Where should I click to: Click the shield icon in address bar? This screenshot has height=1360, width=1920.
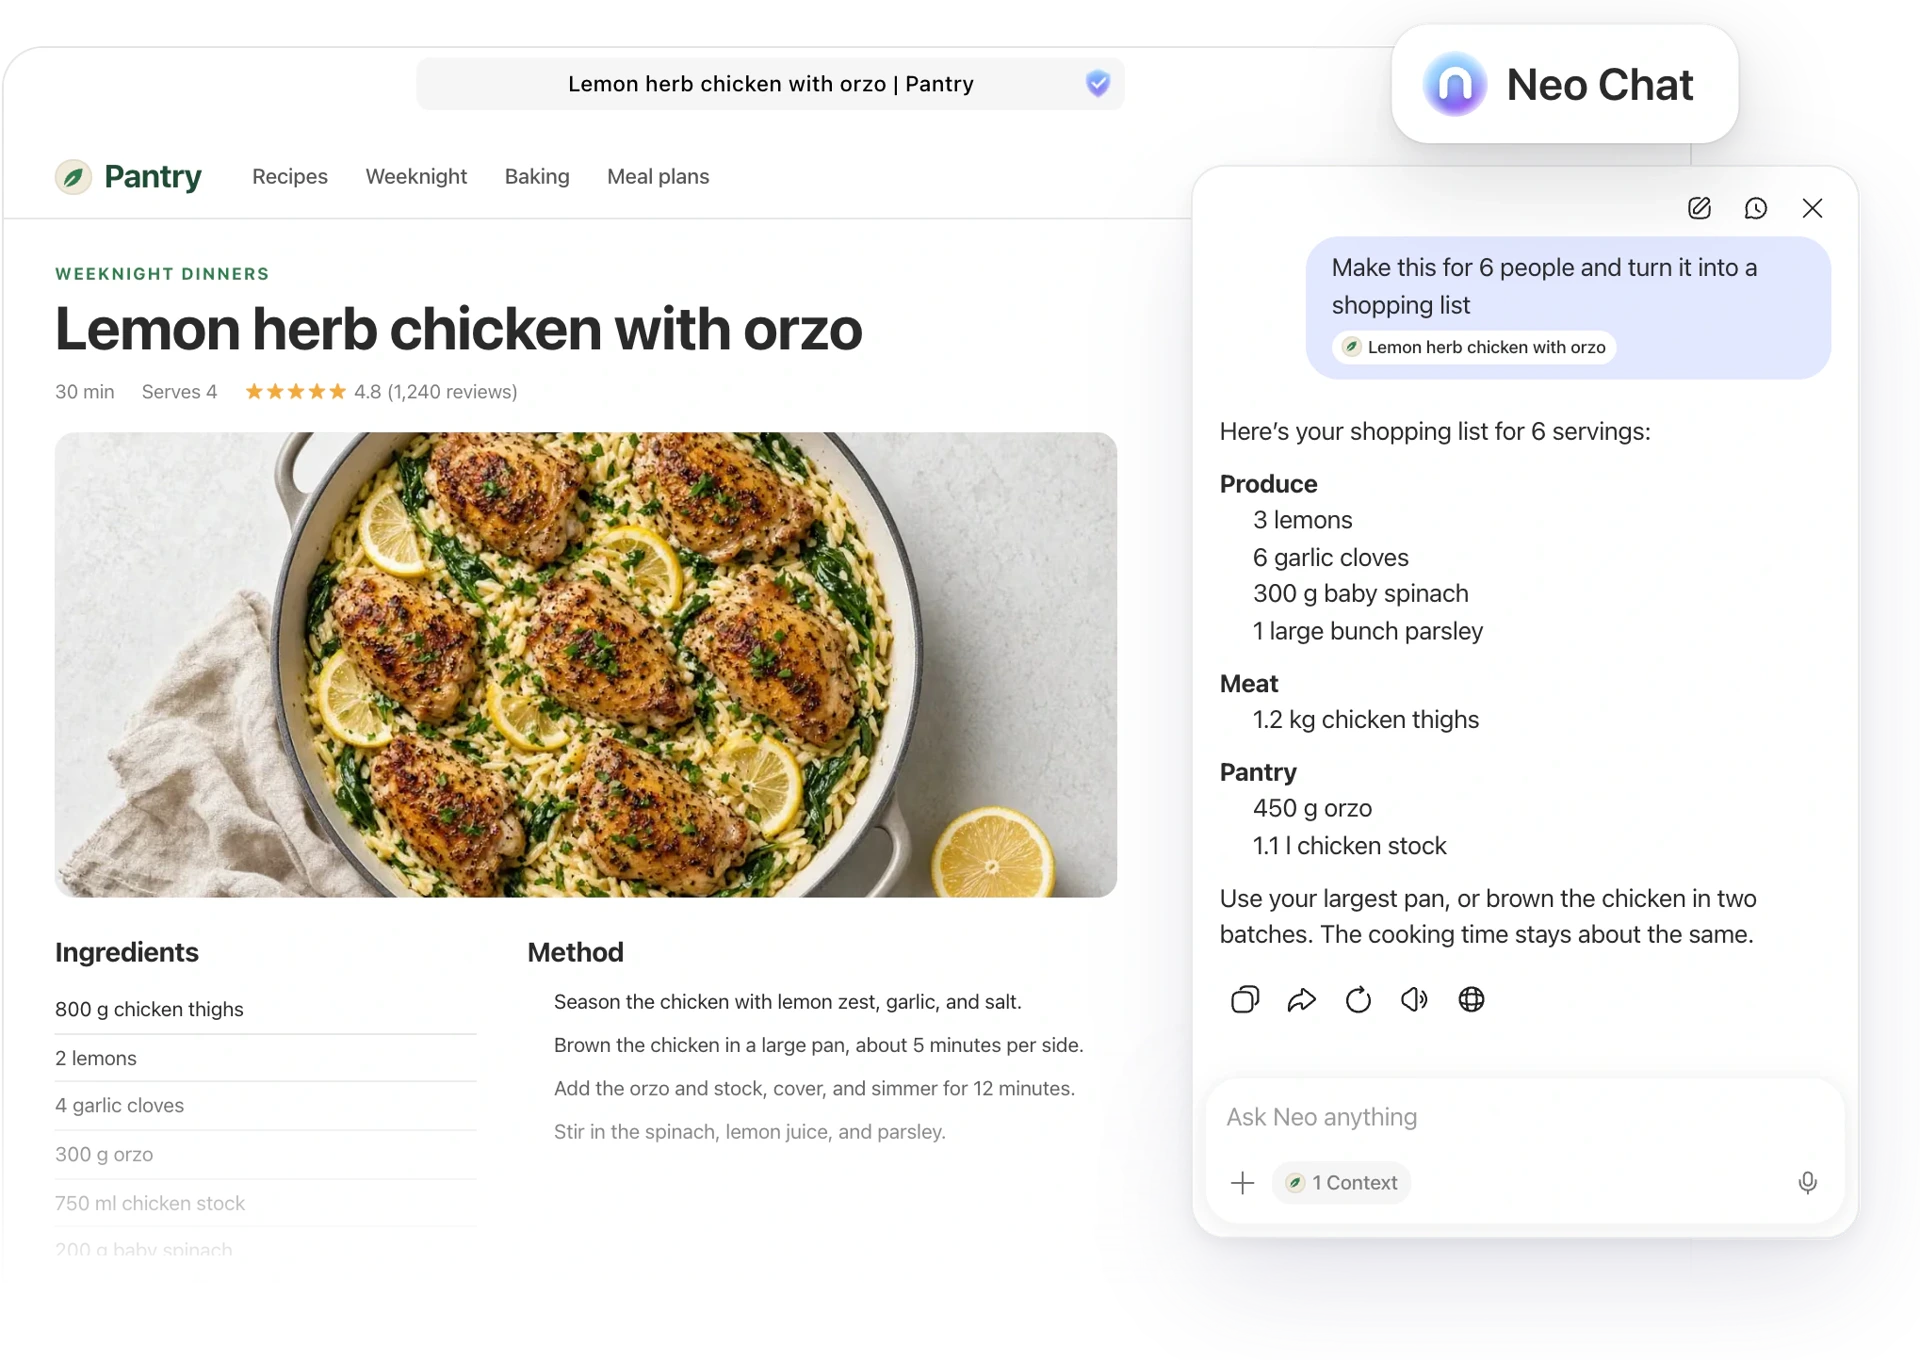[1098, 83]
